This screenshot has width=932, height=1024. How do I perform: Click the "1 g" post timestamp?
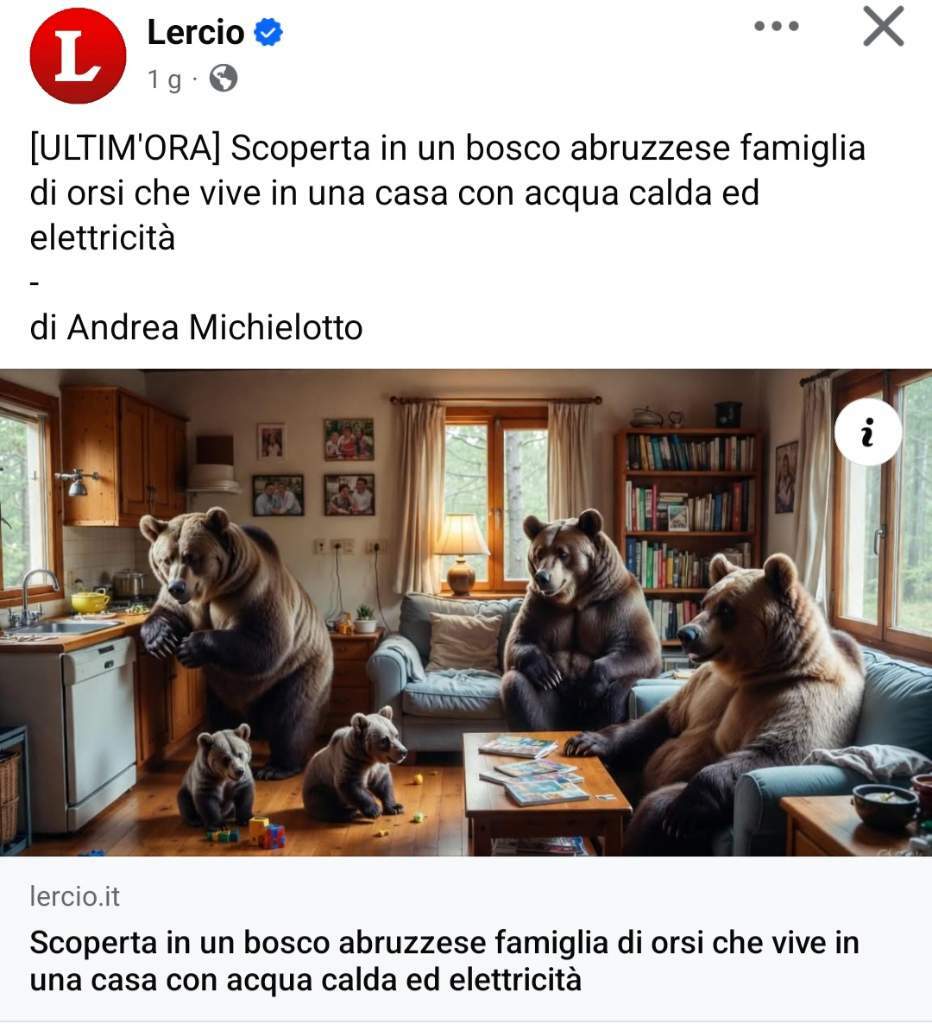tap(164, 80)
